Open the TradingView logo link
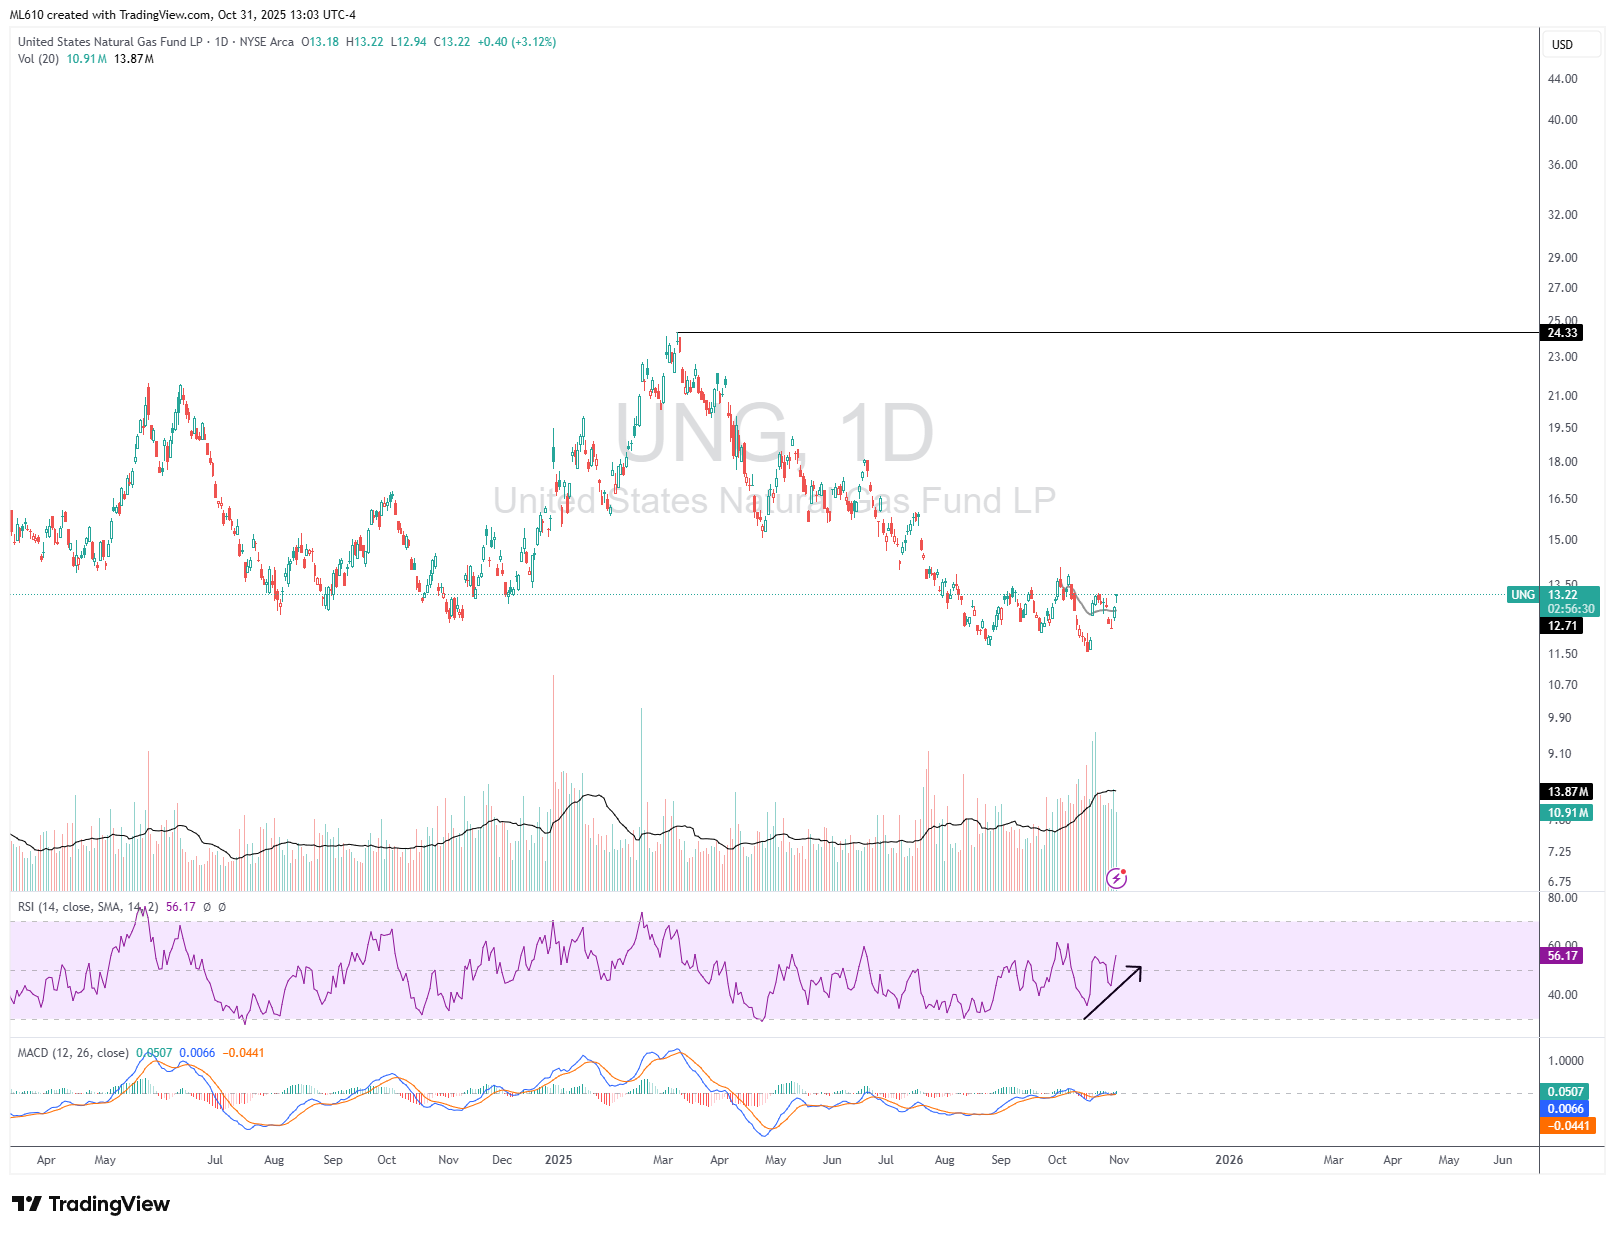Viewport: 1615px width, 1234px height. click(91, 1204)
